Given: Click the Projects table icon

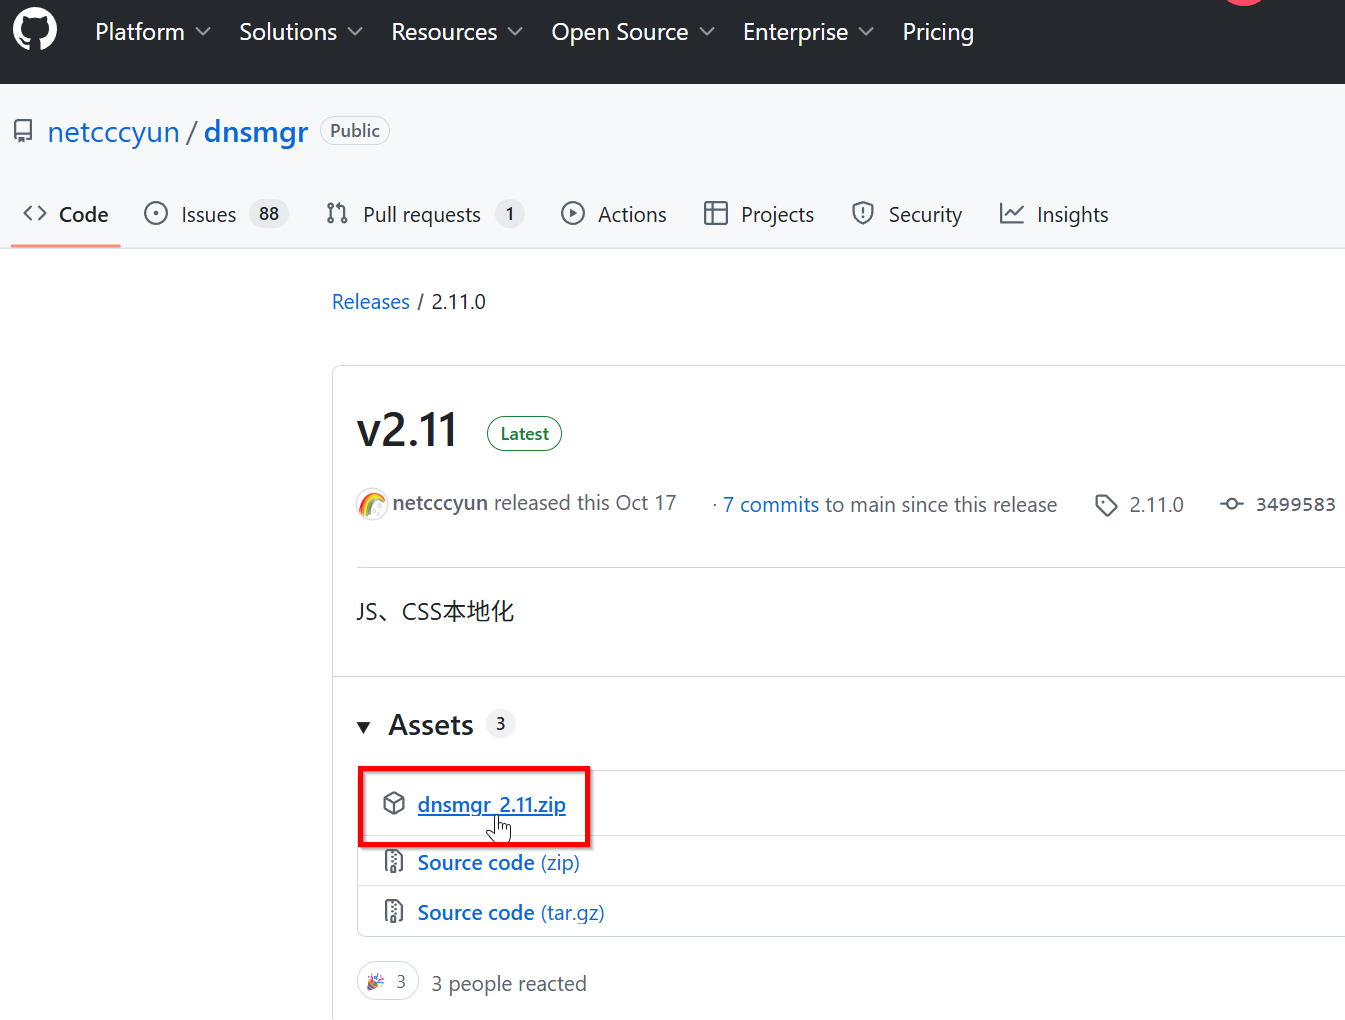Looking at the screenshot, I should pos(716,213).
